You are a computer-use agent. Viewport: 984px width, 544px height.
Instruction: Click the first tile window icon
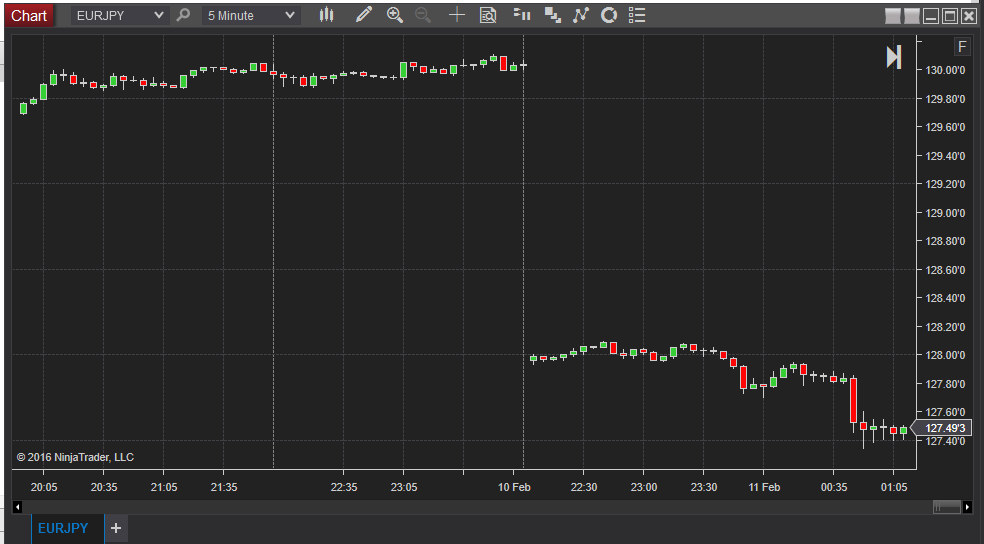coord(892,16)
